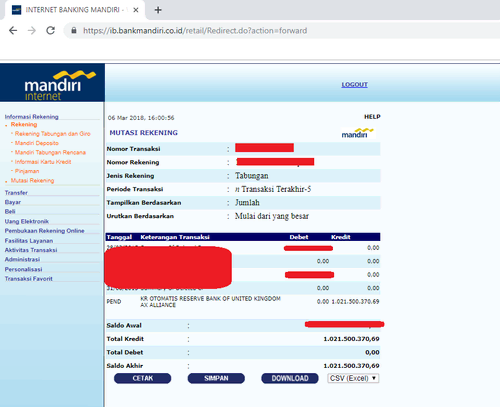Click Total Kredit amount 1.021.500.370,69
This screenshot has height=407, width=500.
[x=351, y=339]
